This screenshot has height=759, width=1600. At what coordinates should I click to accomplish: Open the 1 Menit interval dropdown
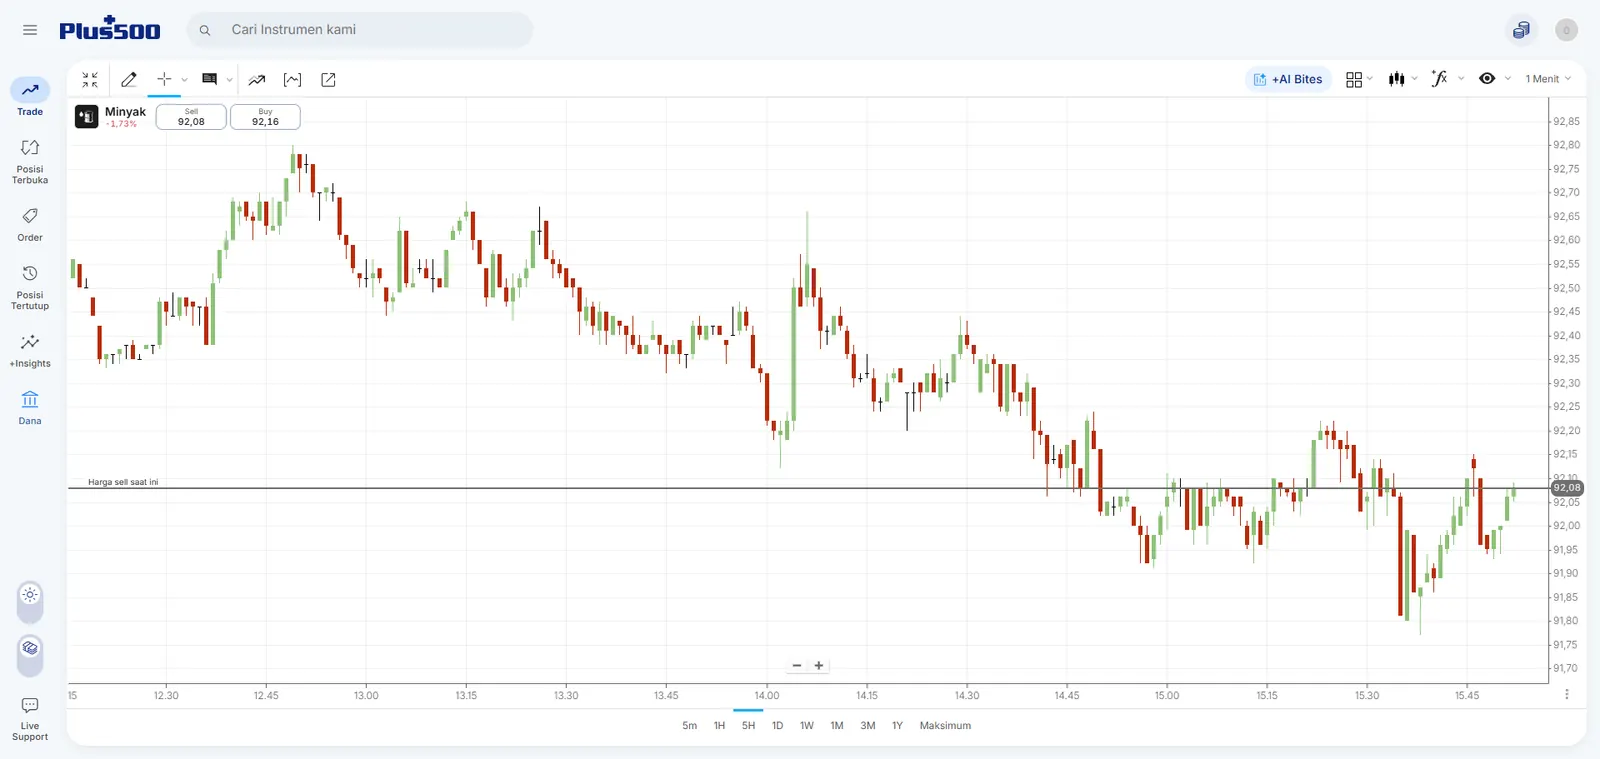tap(1548, 79)
